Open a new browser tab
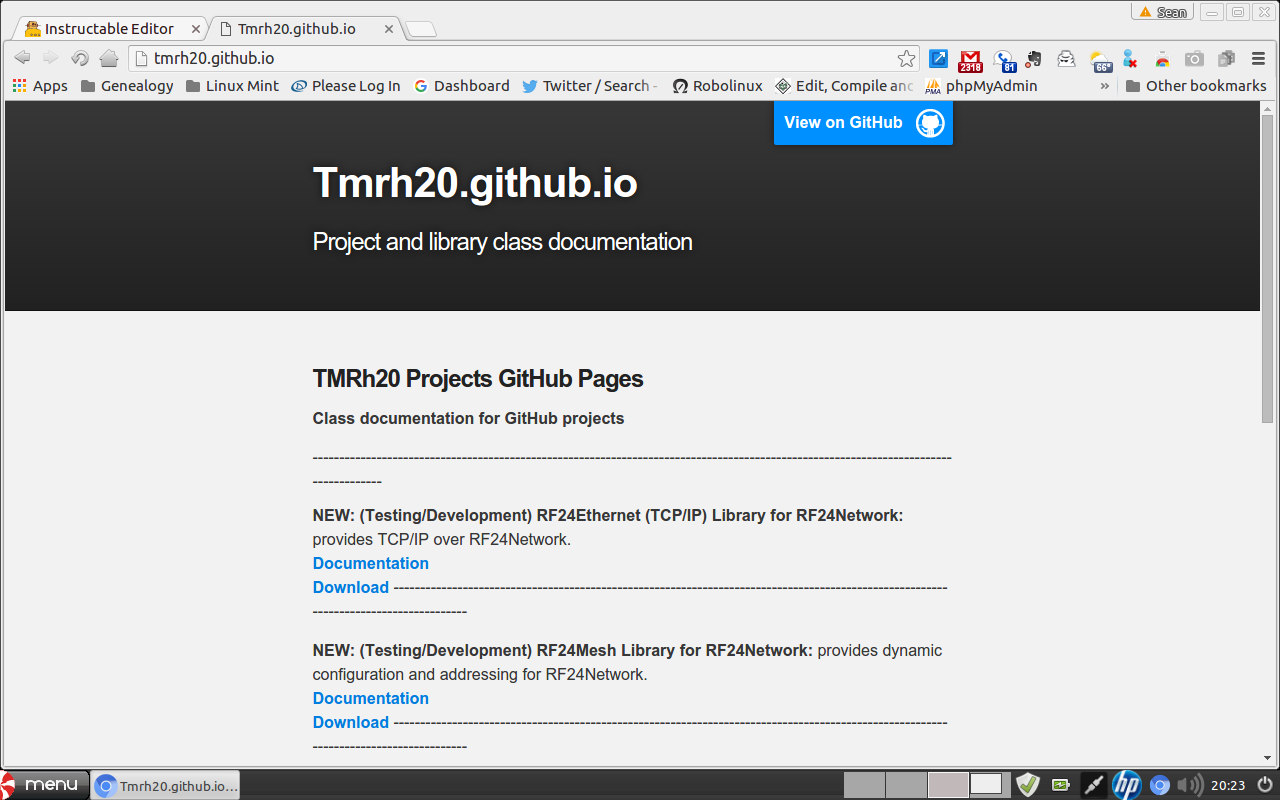Screen dimensions: 1280x800 point(422,29)
